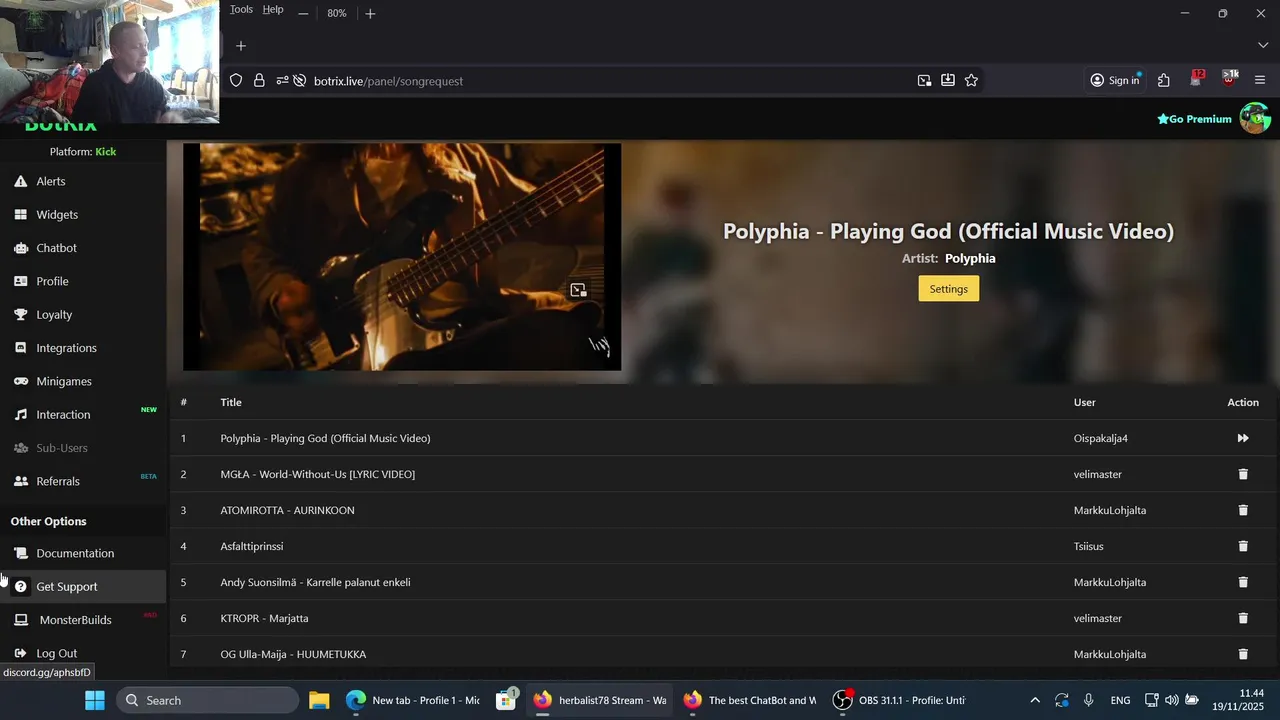
Task: Pop out video picture-in-picture icon
Action: tap(578, 290)
